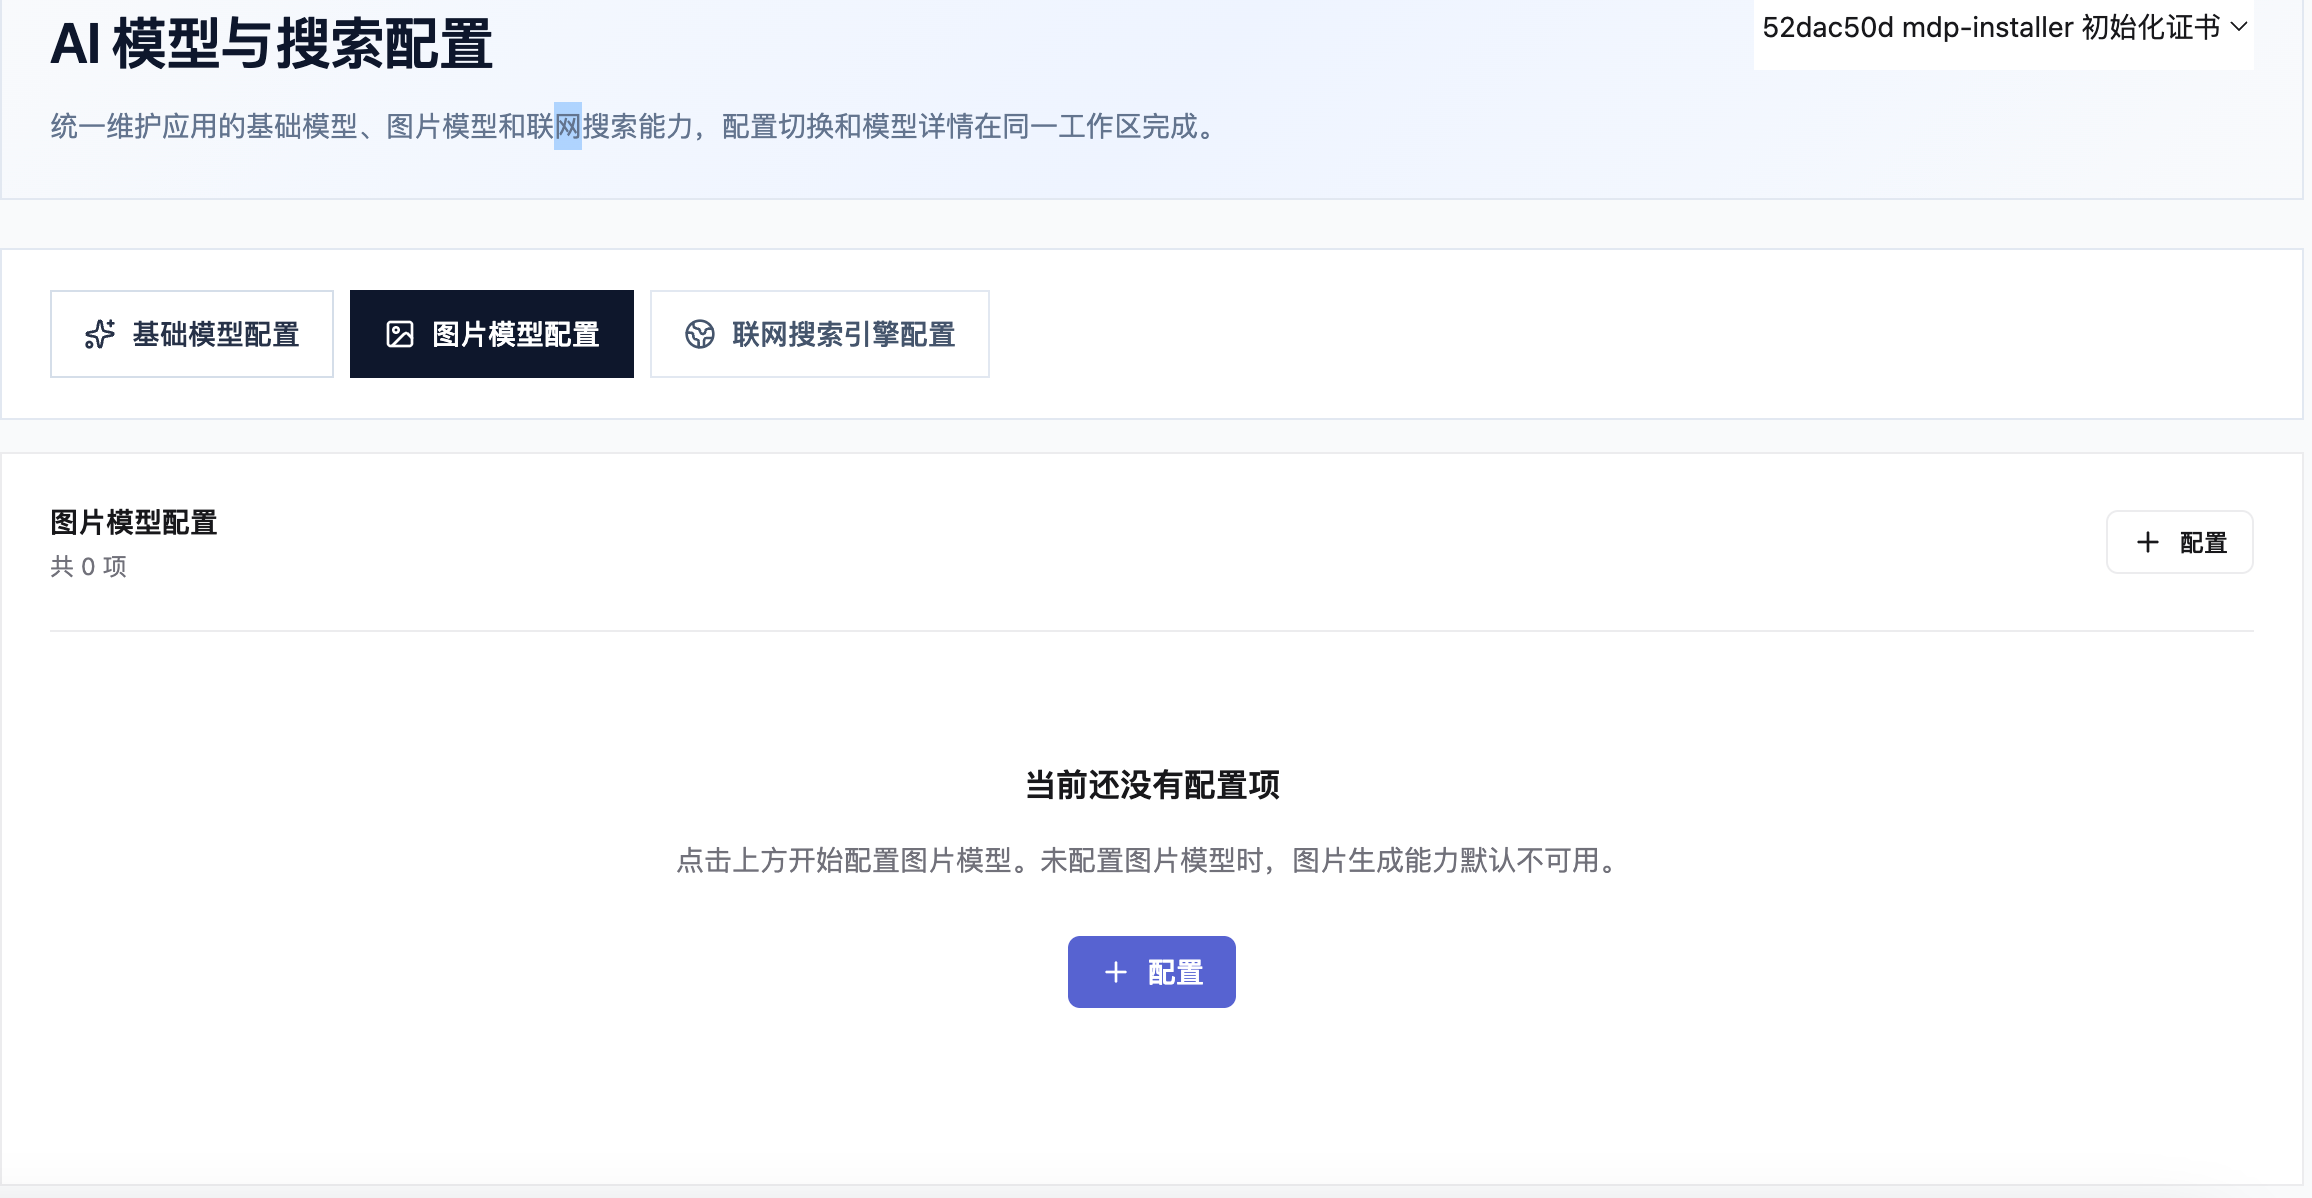Image resolution: width=2312 pixels, height=1198 pixels.
Task: Select the 图片模型配置 tab
Action: pyautogui.click(x=492, y=334)
